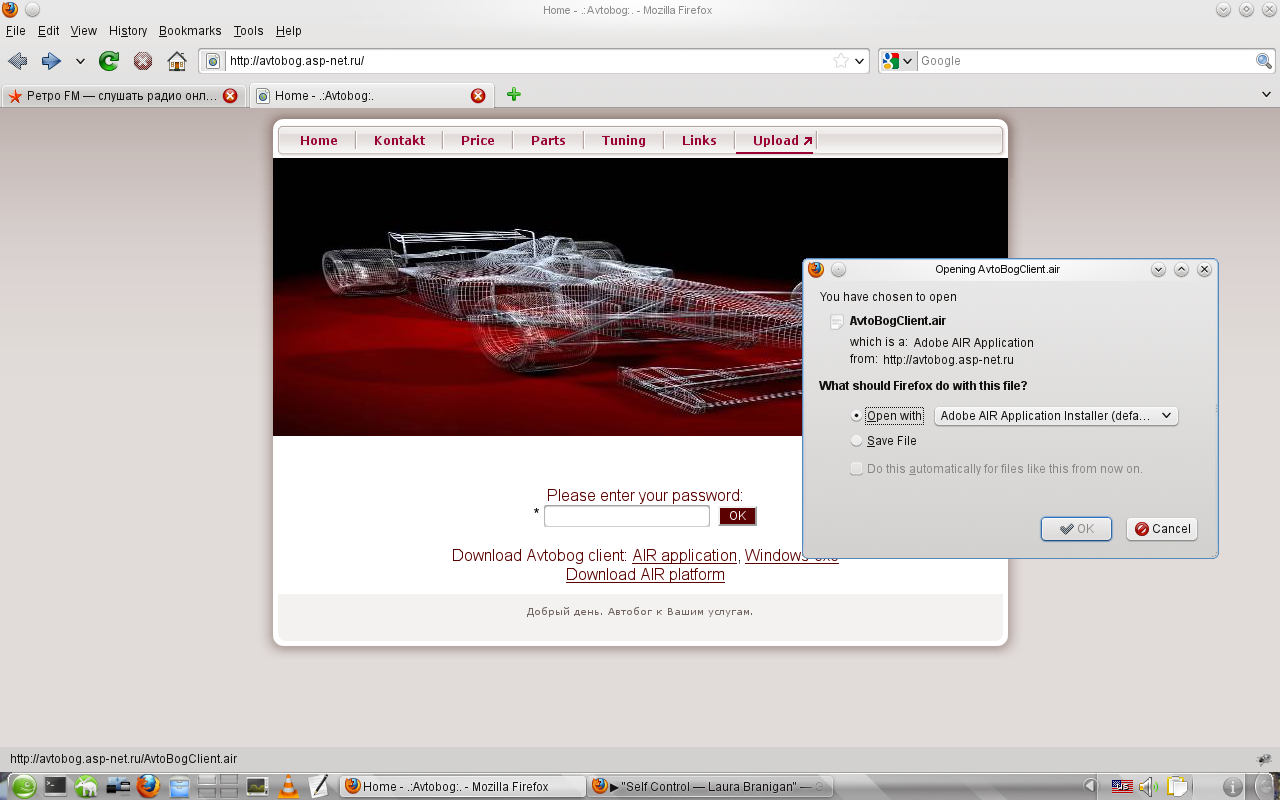Expand the URL bar history dropdown
This screenshot has width=1280, height=800.
tap(859, 61)
